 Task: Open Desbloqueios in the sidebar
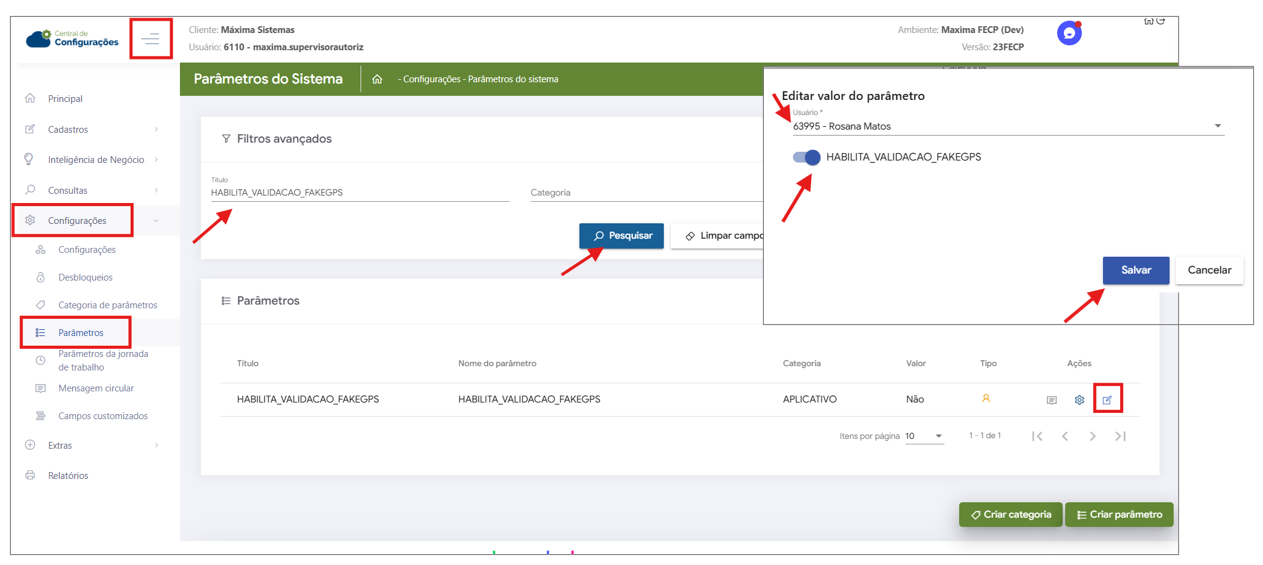[x=85, y=277]
